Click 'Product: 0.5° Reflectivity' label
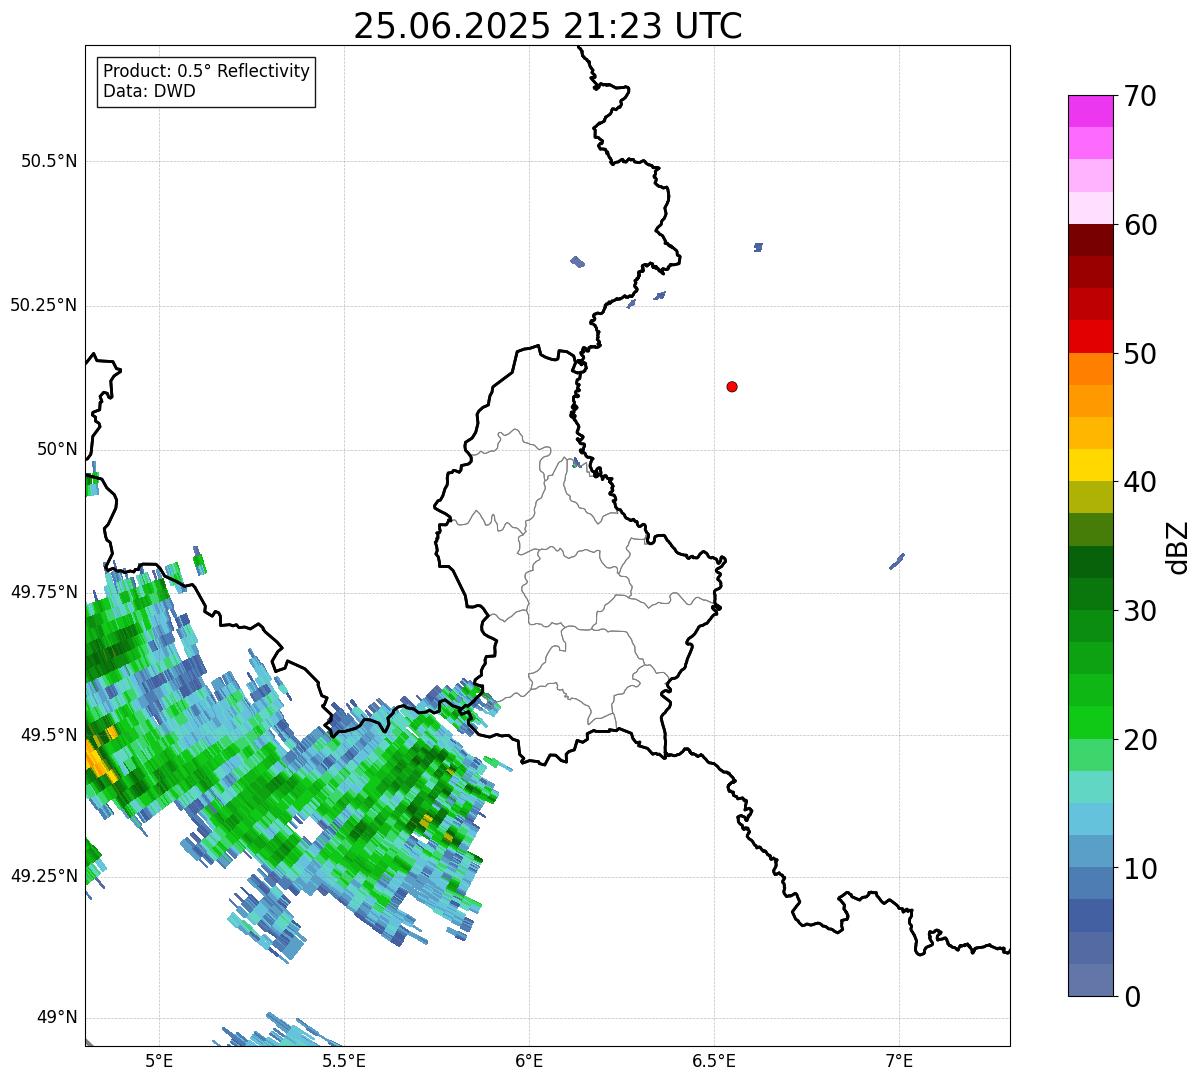The width and height of the screenshot is (1202, 1081). pos(206,71)
